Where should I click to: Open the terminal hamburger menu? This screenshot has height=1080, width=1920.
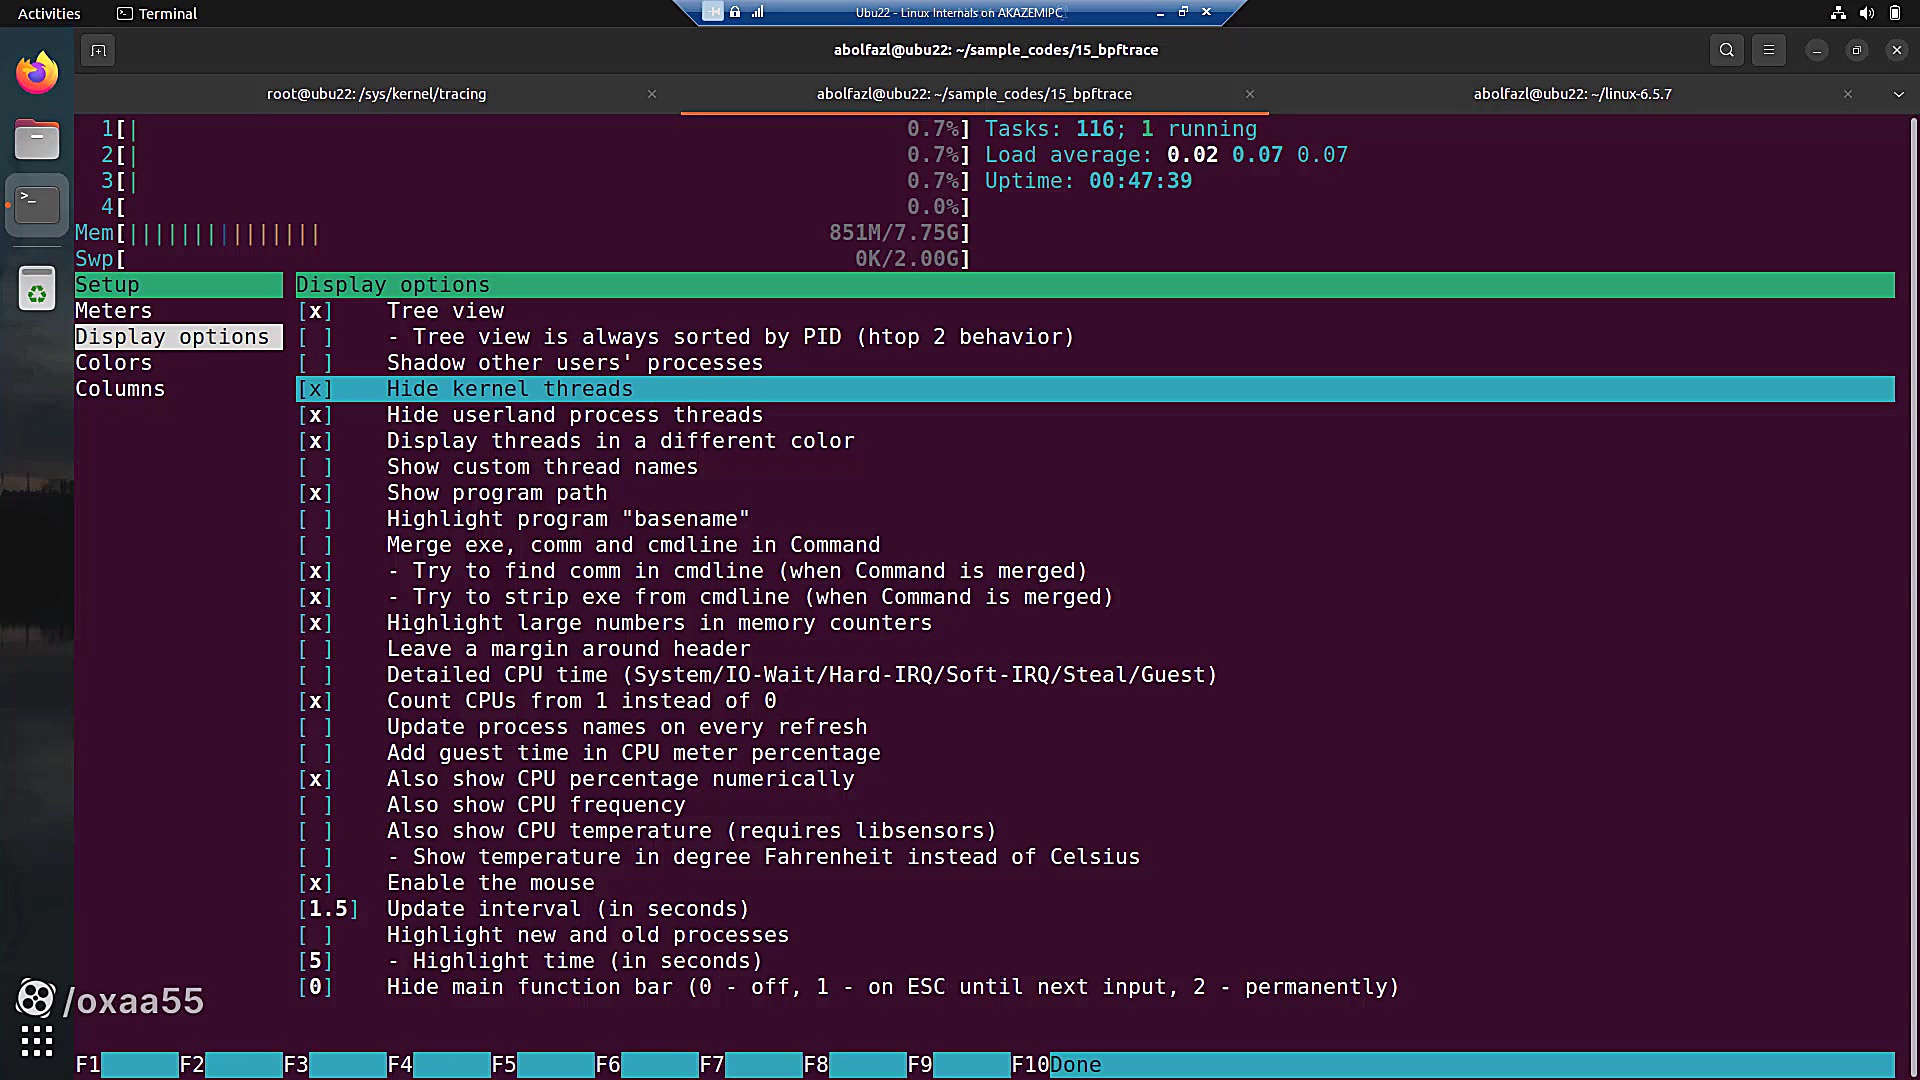(1768, 50)
